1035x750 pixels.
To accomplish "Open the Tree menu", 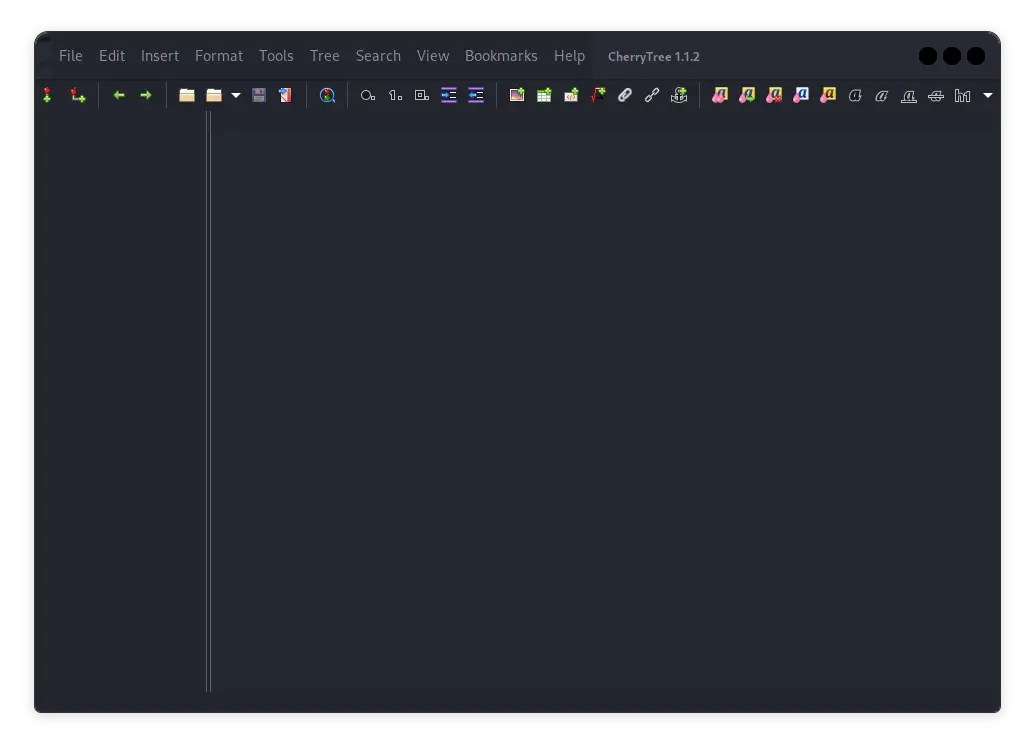I will tap(324, 56).
